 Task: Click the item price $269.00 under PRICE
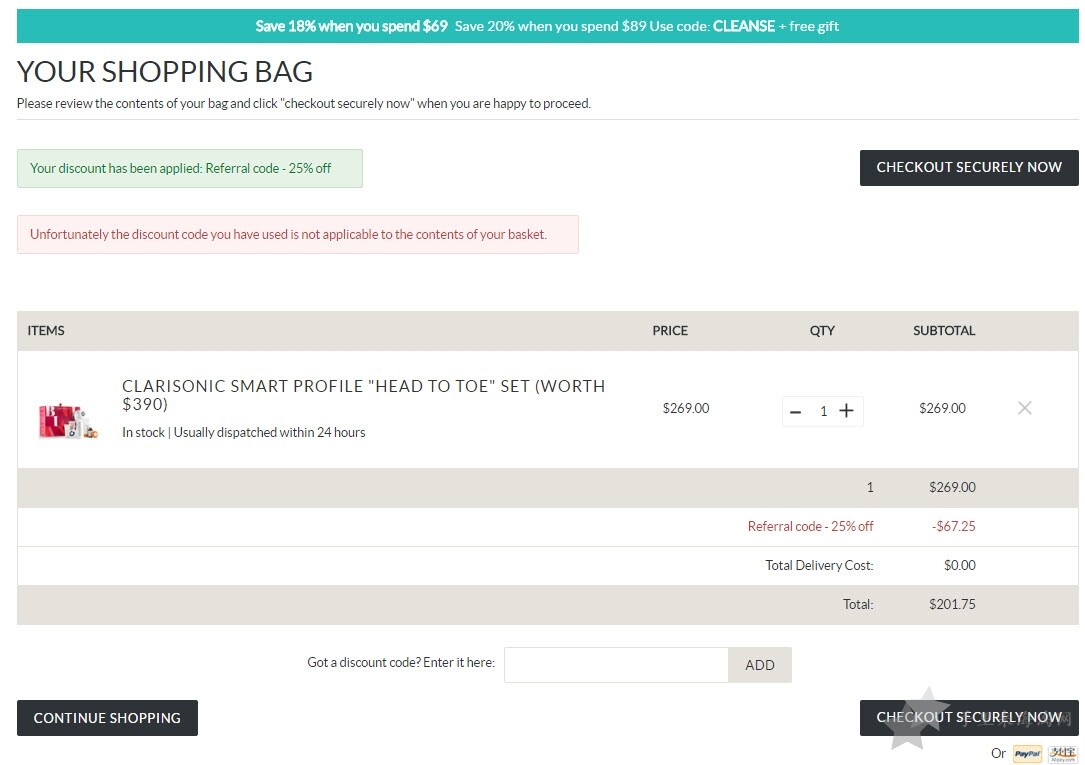(x=686, y=408)
